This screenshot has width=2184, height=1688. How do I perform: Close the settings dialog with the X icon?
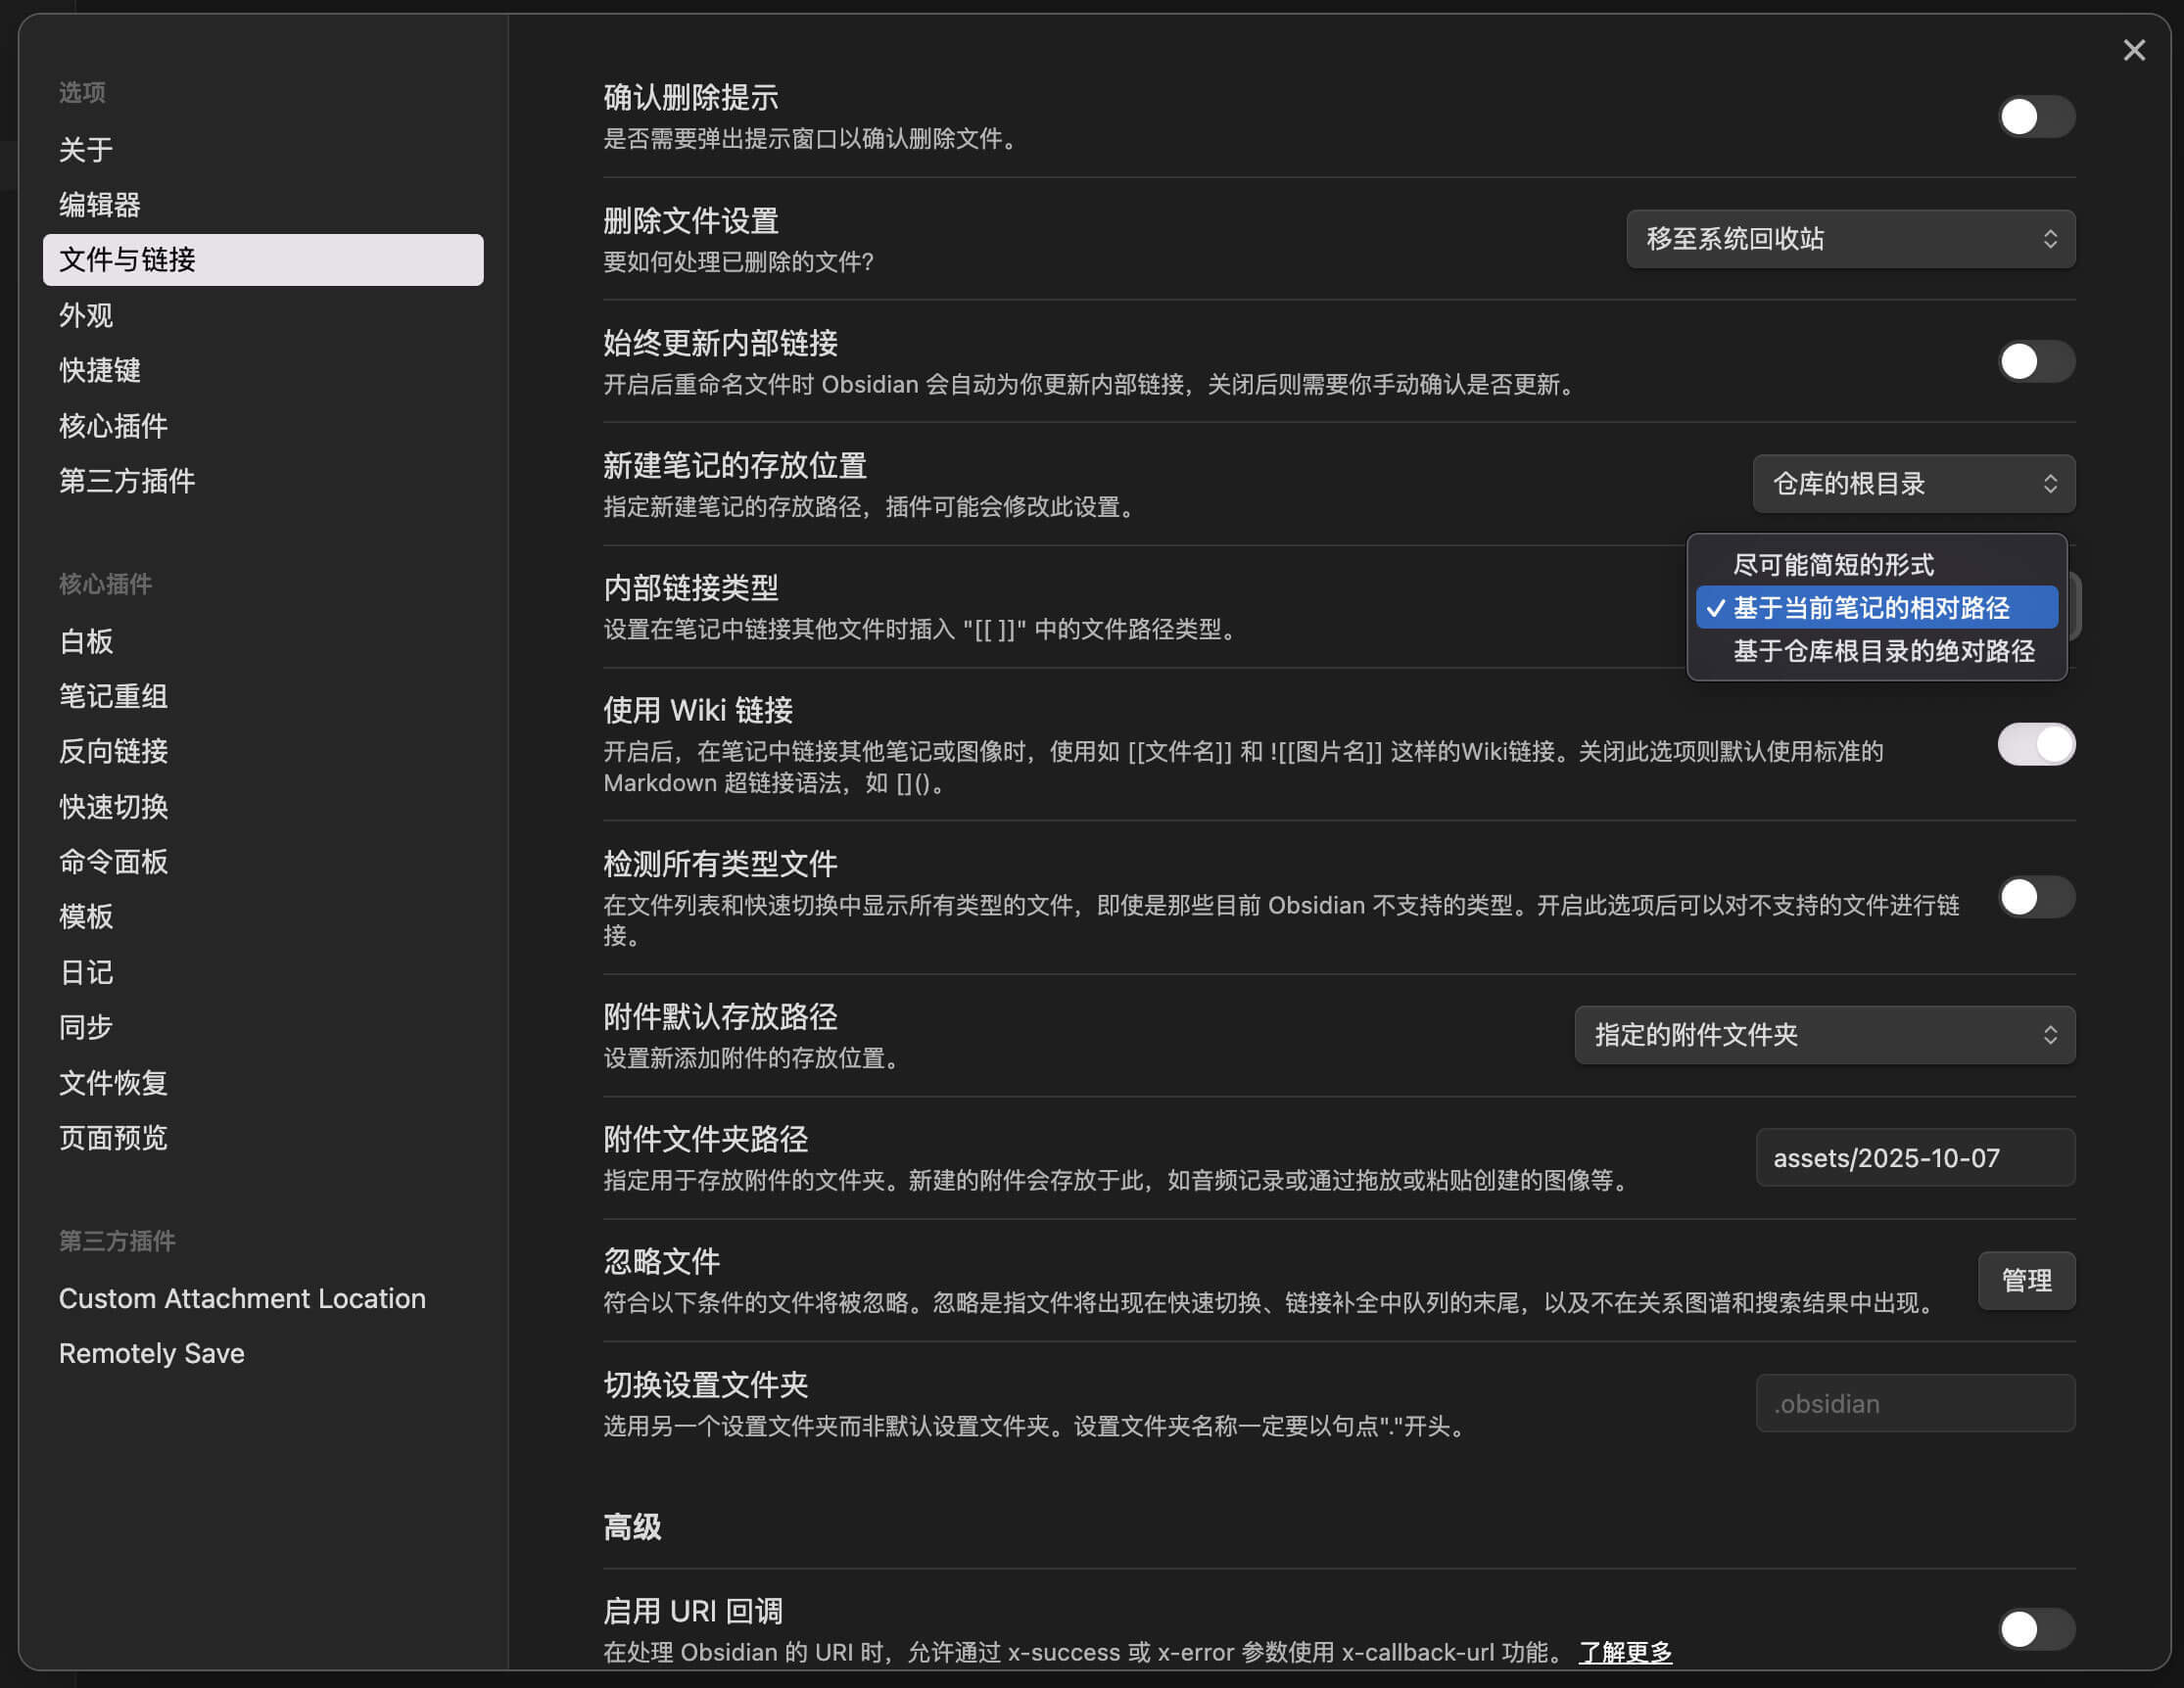point(2133,50)
